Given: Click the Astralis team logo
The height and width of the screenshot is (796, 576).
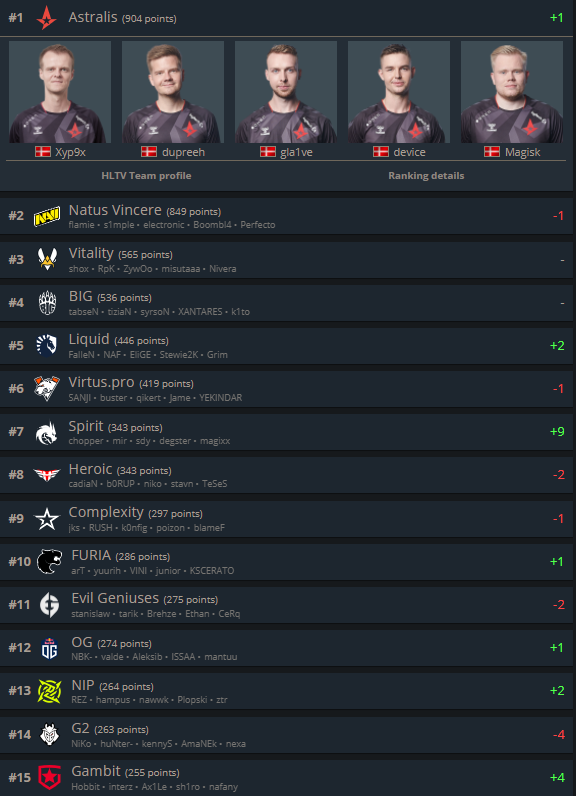Looking at the screenshot, I should 46,18.
